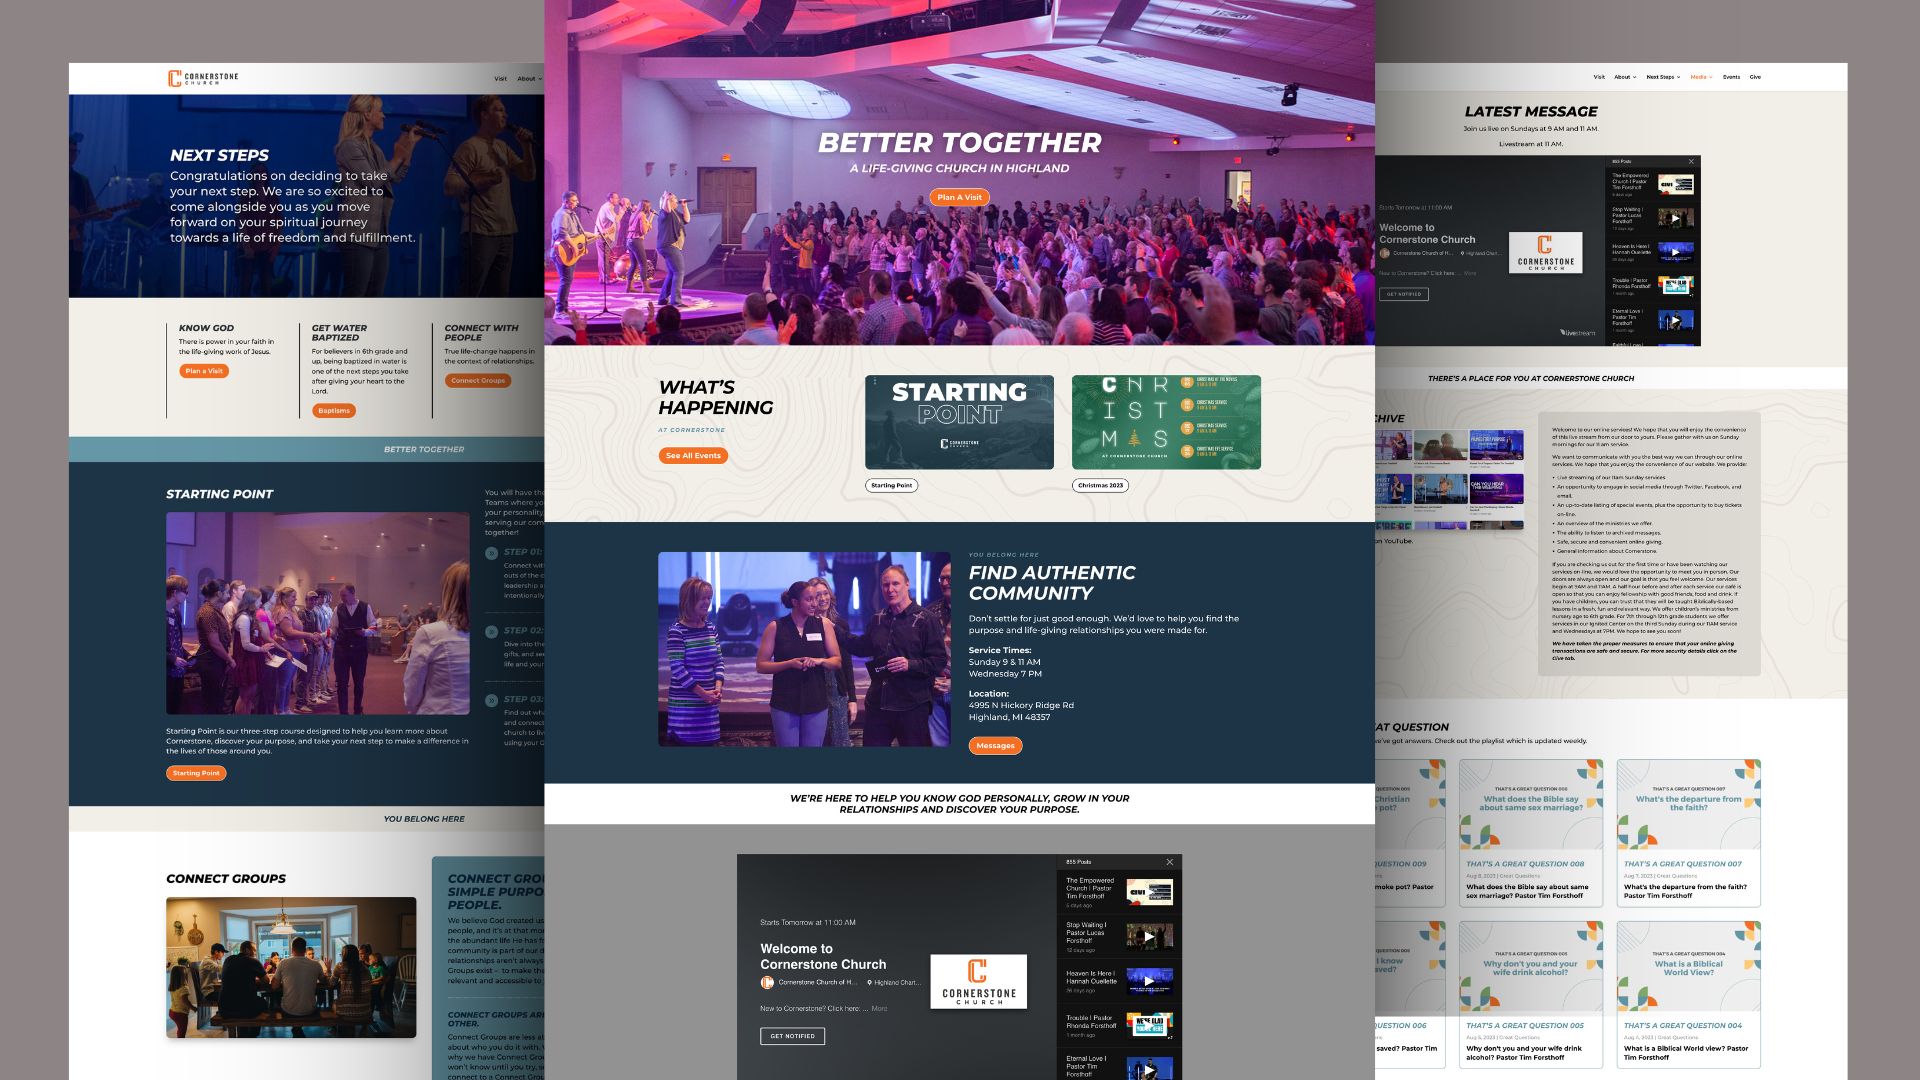
Task: Select Events in the navigation bar
Action: (1732, 77)
